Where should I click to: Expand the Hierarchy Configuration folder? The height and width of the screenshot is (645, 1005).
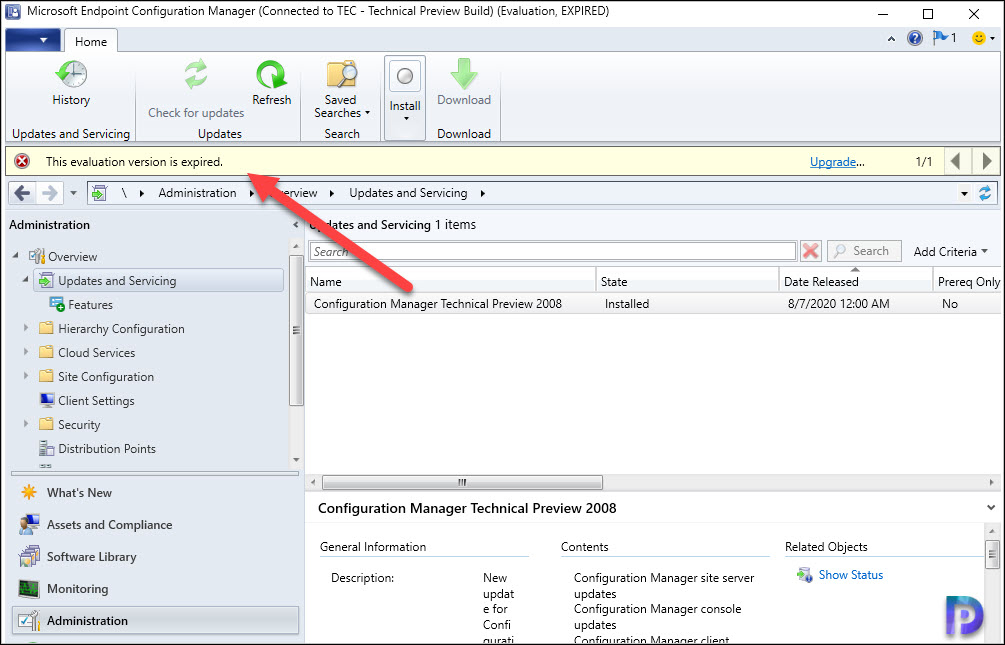pos(26,328)
